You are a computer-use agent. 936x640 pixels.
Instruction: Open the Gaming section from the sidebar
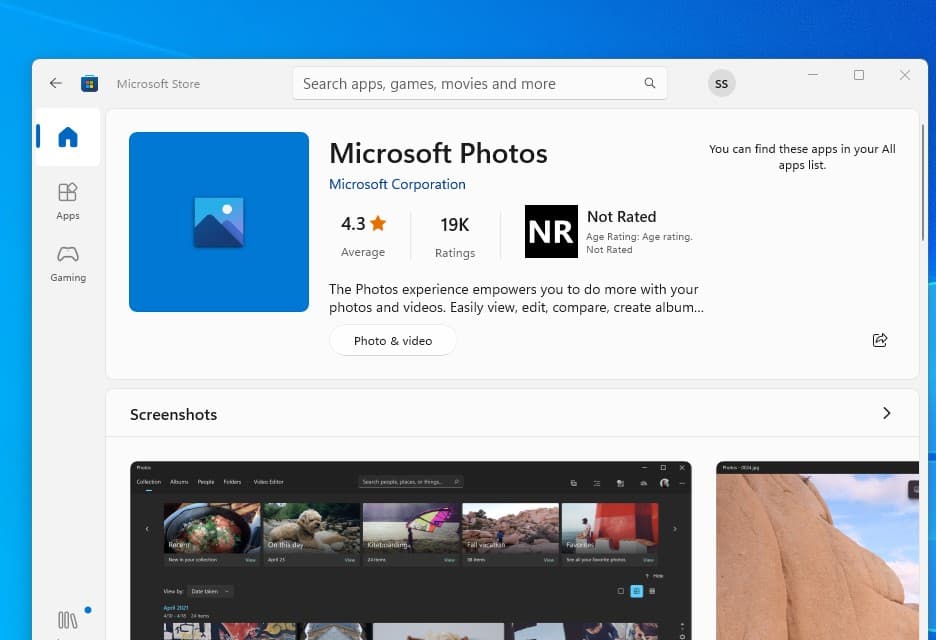[67, 263]
